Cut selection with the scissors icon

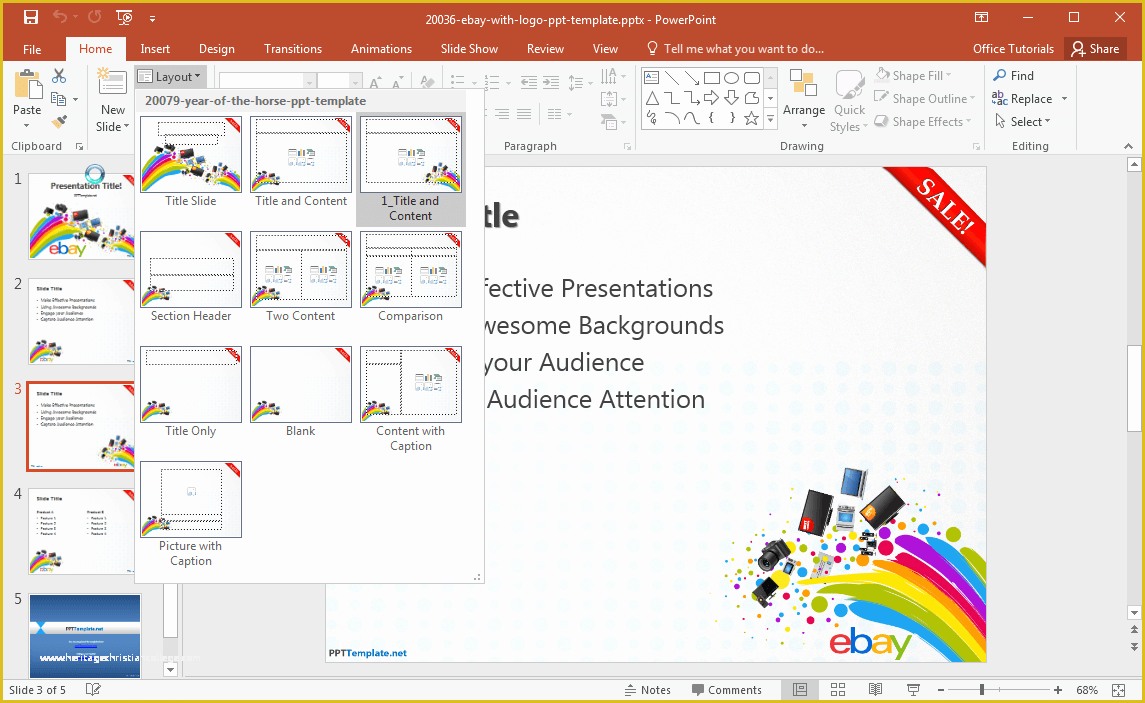[59, 76]
